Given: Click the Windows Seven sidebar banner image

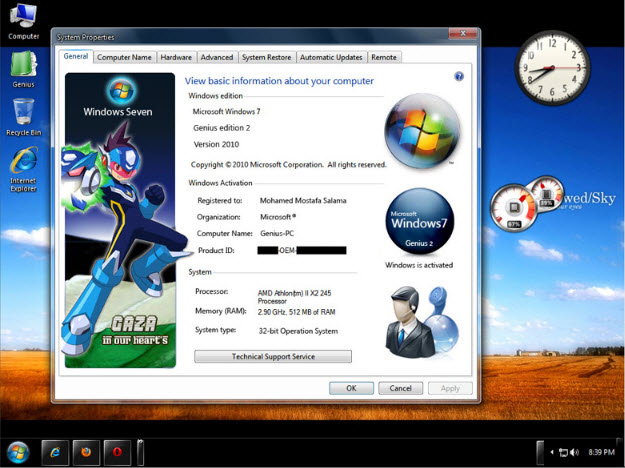Looking at the screenshot, I should coord(120,220).
